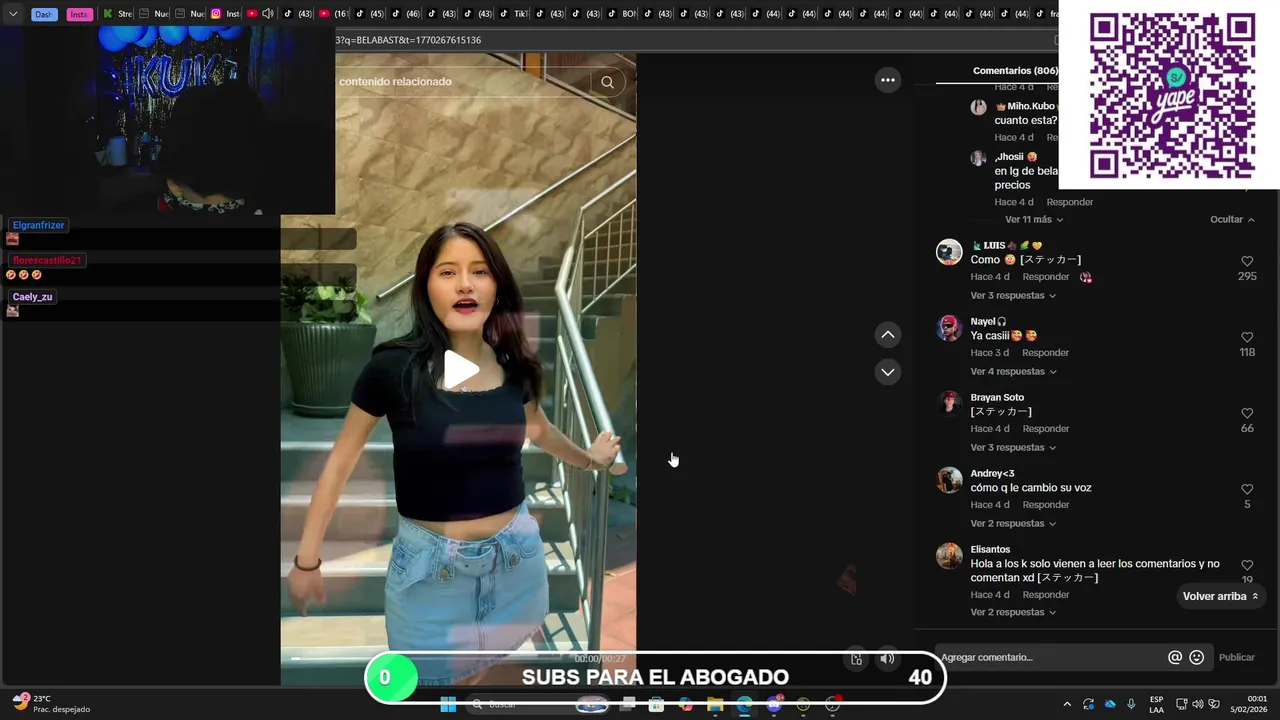Click the Publicar button
This screenshot has width=1280, height=720.
click(1236, 657)
